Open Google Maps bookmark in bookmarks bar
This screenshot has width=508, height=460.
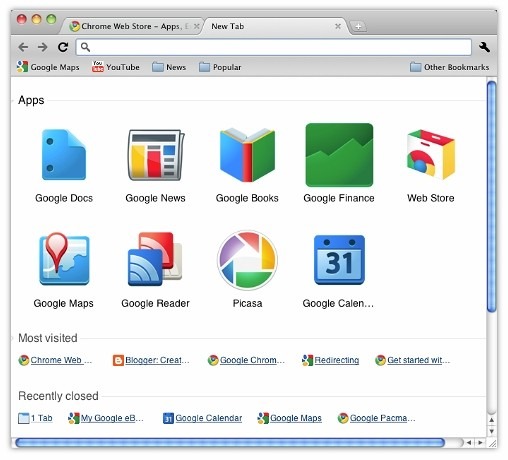coord(48,67)
